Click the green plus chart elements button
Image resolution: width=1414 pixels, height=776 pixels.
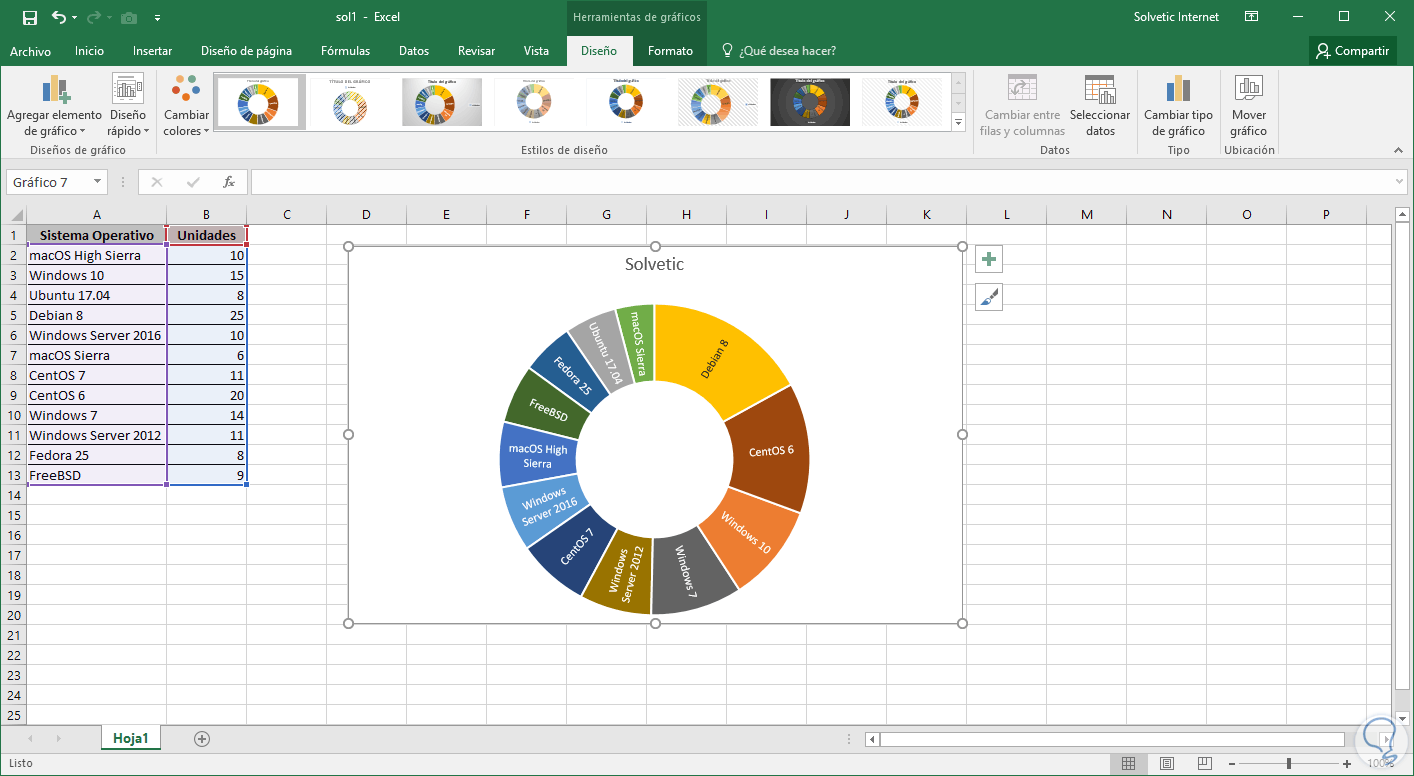click(x=989, y=260)
